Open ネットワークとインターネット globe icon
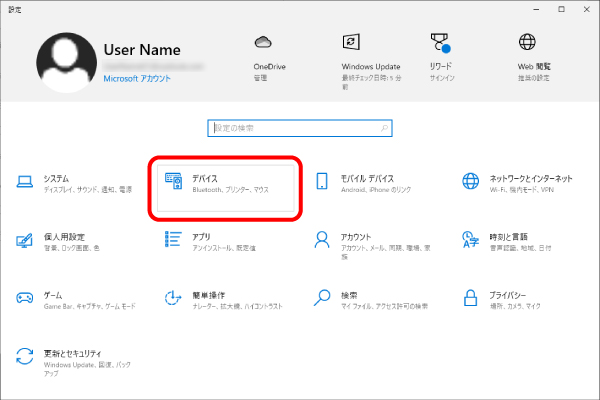This screenshot has height=400, width=600. pos(471,182)
